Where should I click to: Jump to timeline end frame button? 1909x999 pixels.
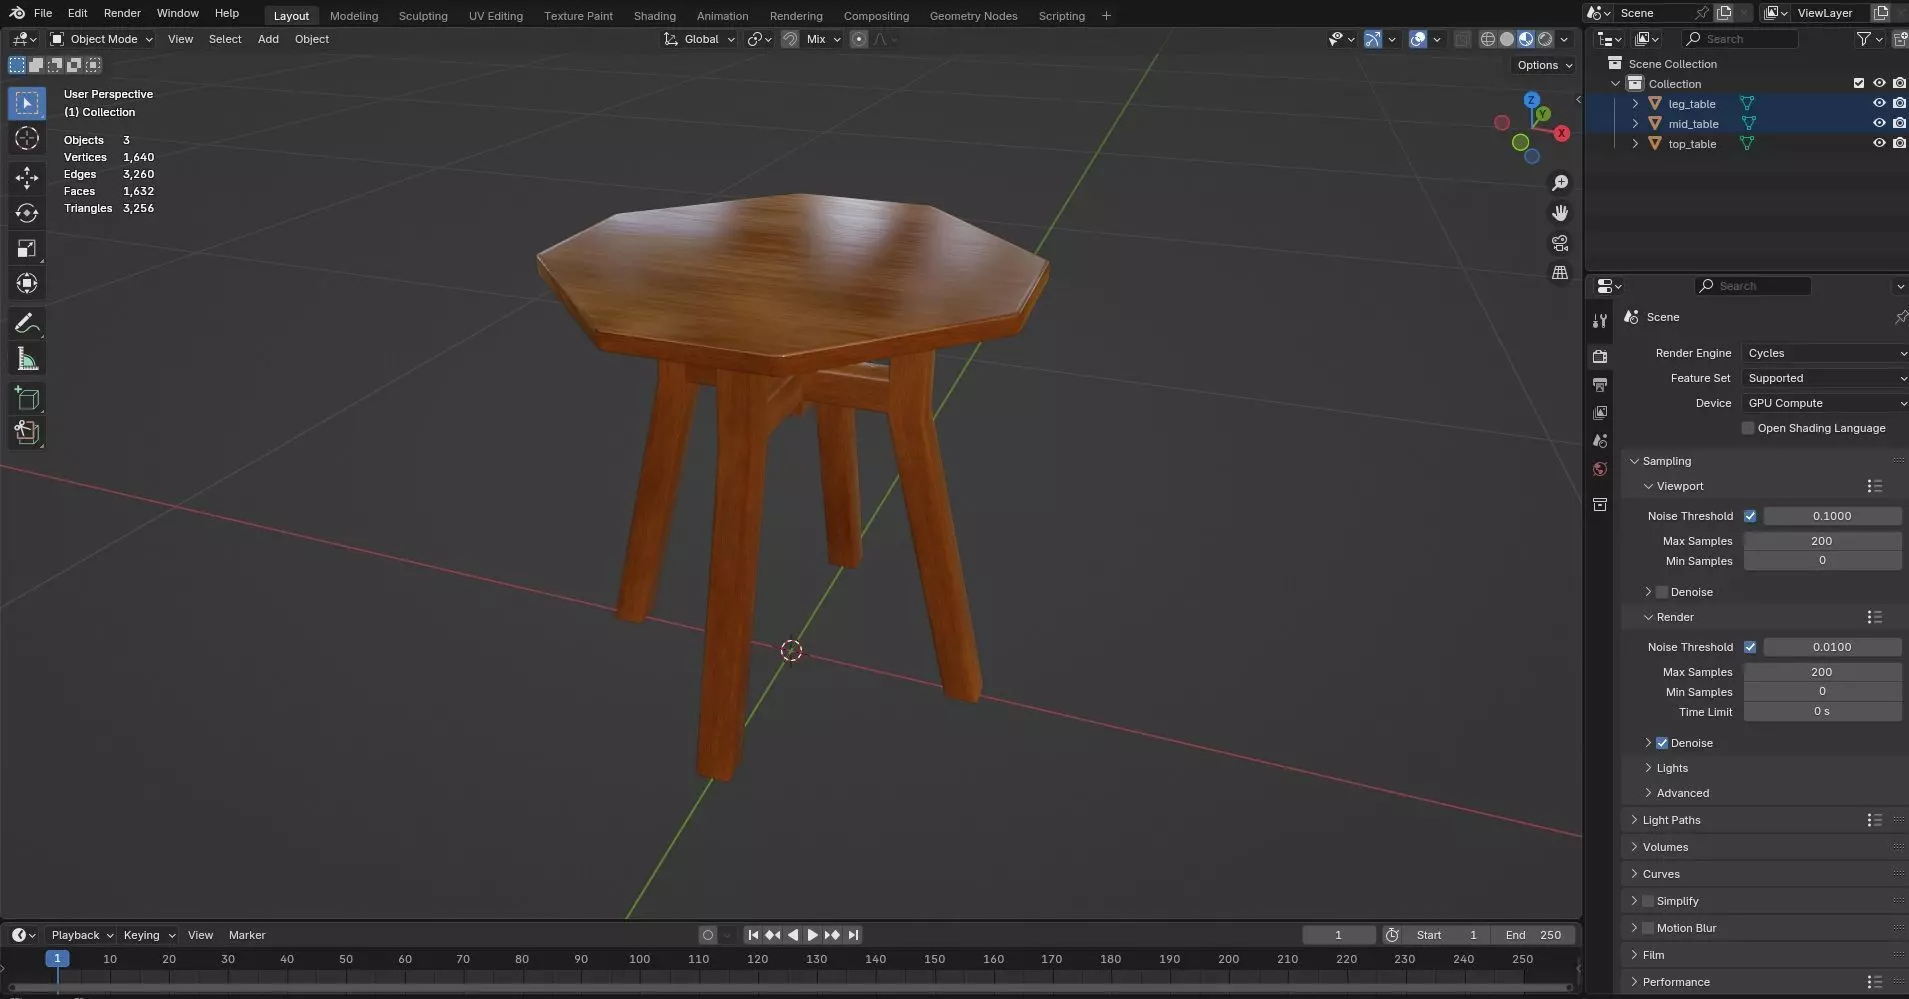tap(853, 935)
